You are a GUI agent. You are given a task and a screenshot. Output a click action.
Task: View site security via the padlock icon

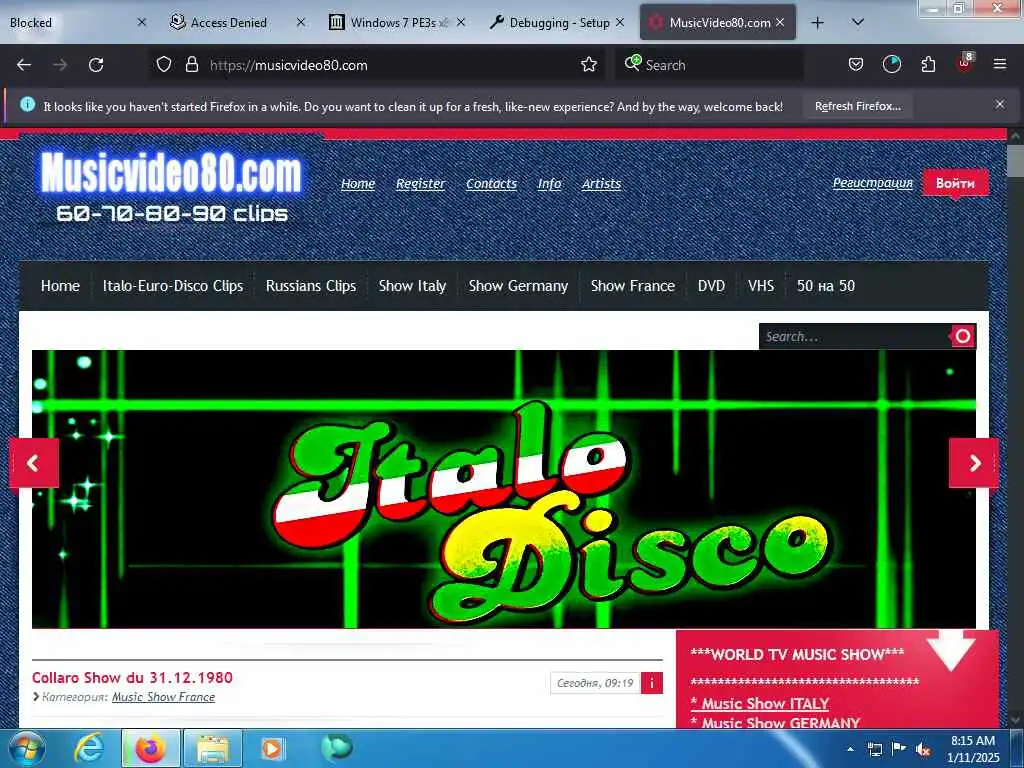pos(191,65)
